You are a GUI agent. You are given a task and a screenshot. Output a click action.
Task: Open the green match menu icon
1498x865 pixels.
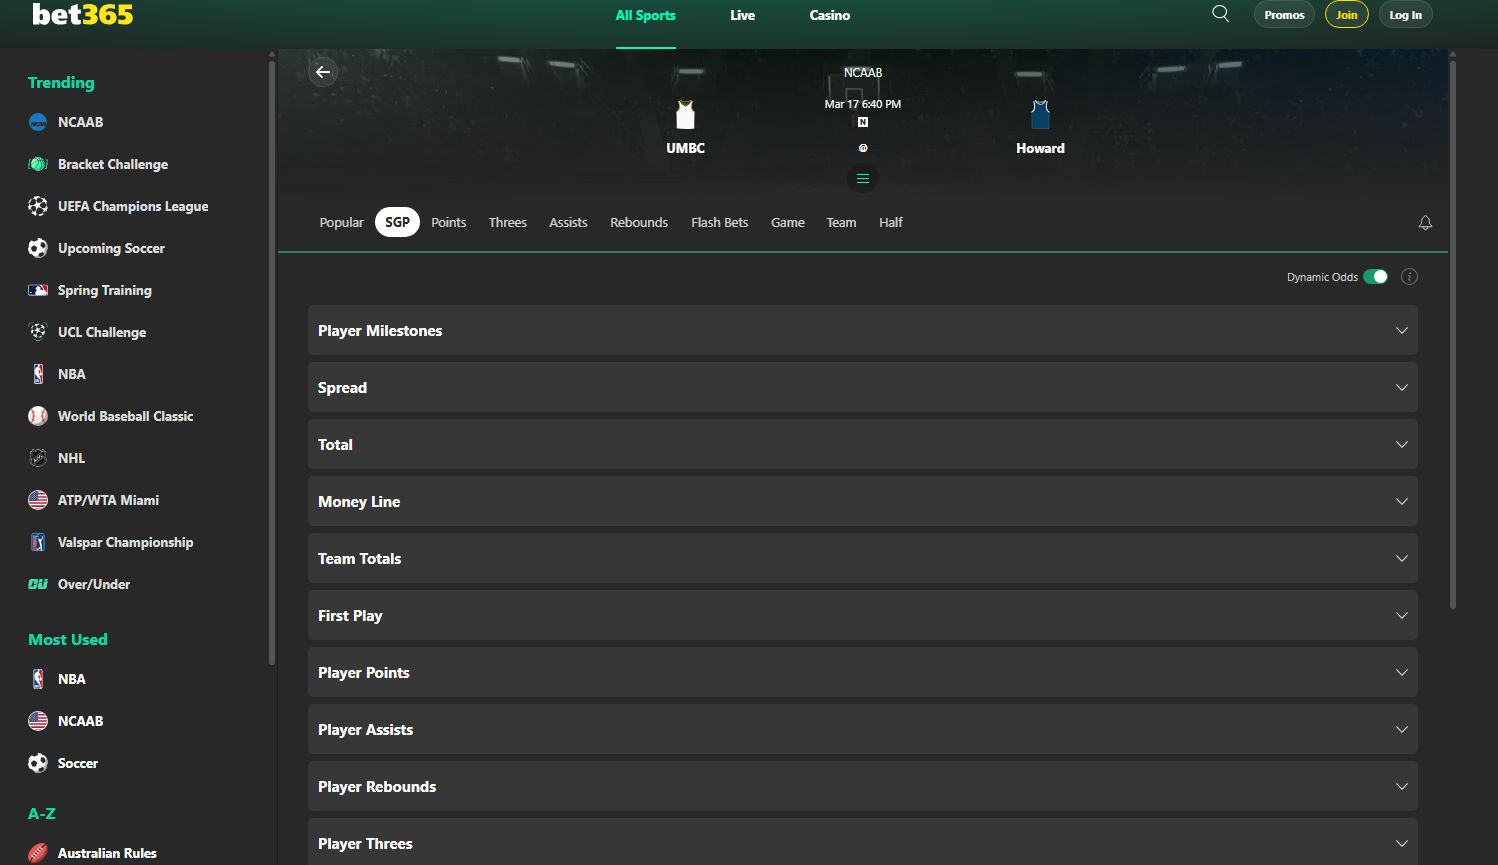click(x=862, y=179)
